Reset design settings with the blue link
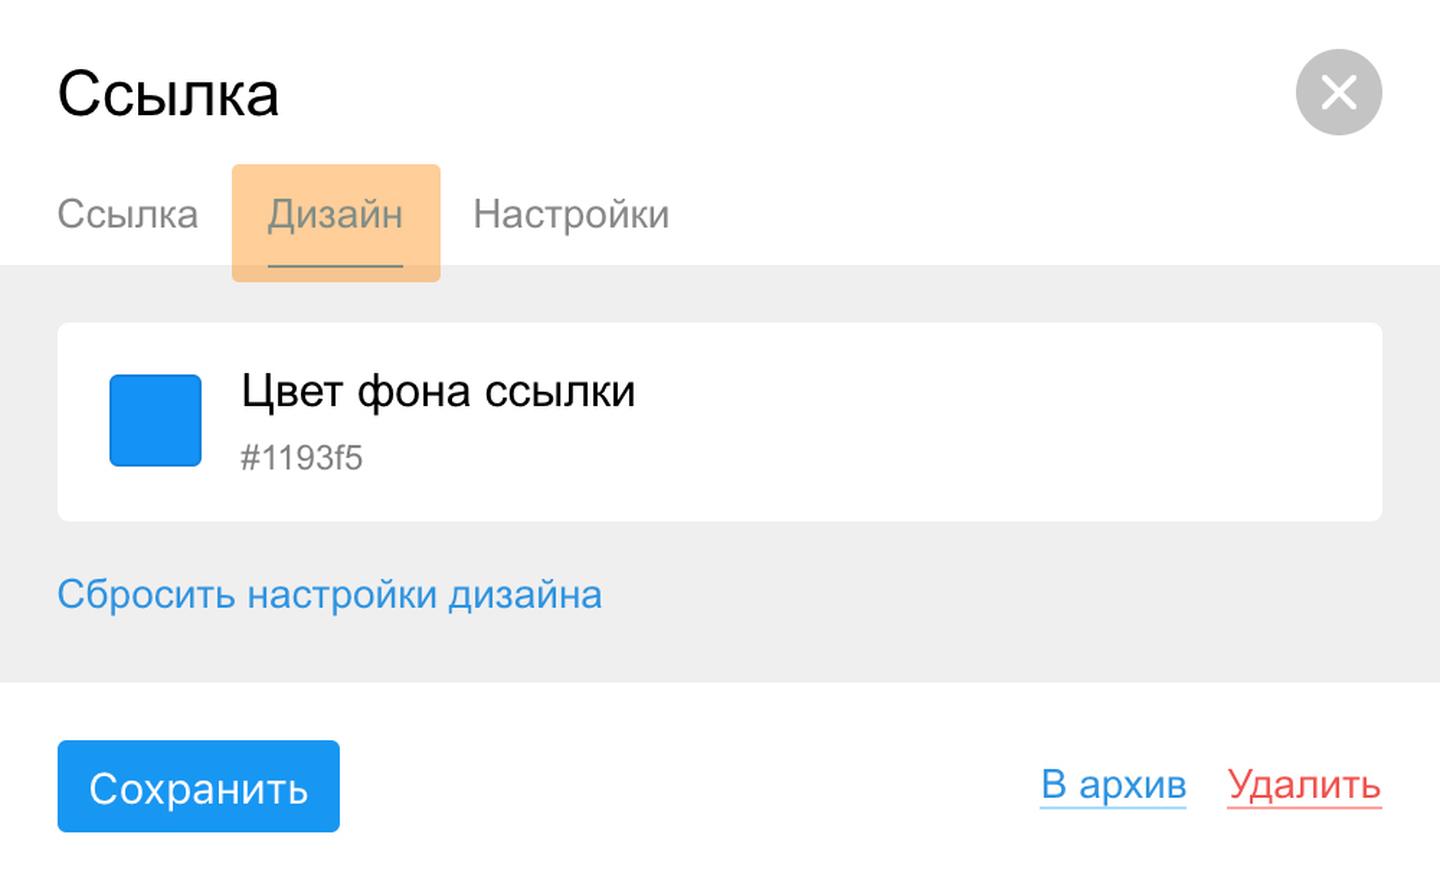The height and width of the screenshot is (890, 1440). (331, 593)
